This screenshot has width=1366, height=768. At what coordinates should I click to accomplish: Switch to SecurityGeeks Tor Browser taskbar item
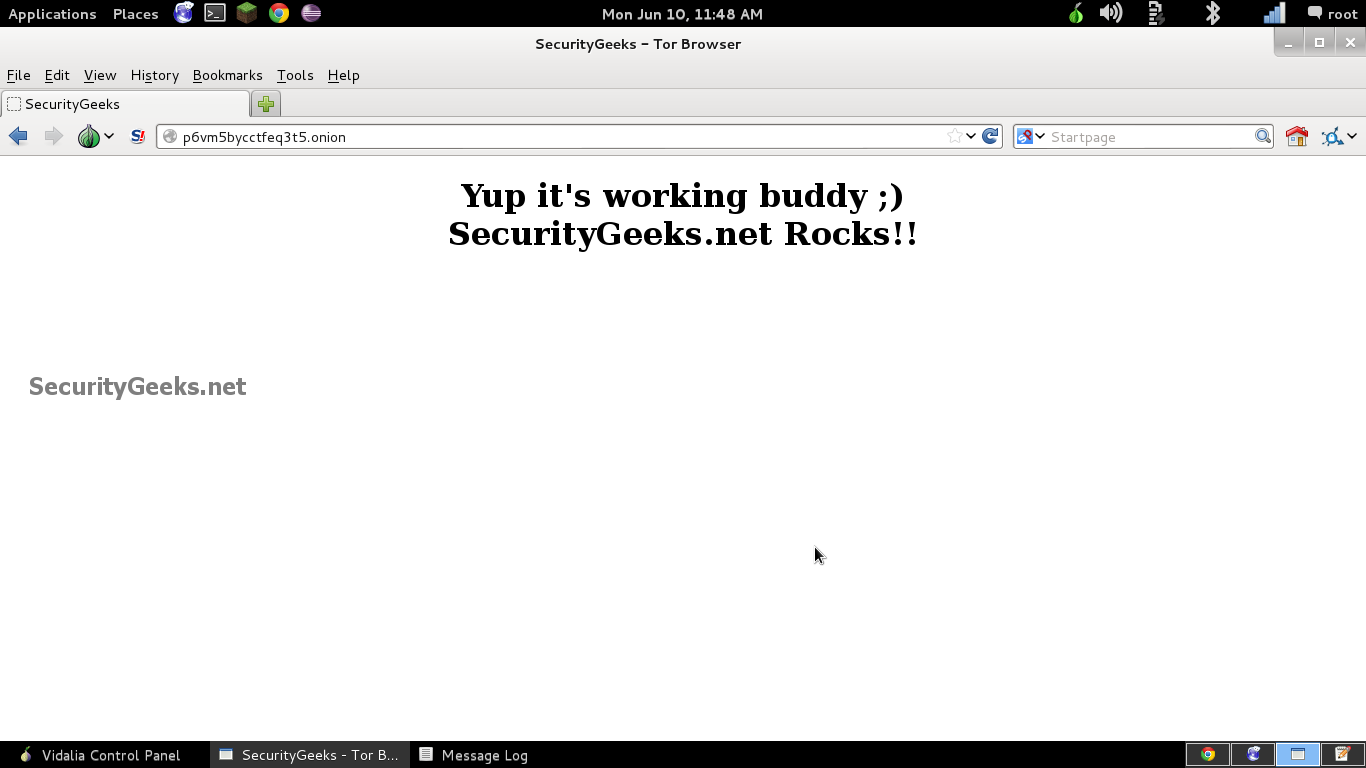pos(310,755)
